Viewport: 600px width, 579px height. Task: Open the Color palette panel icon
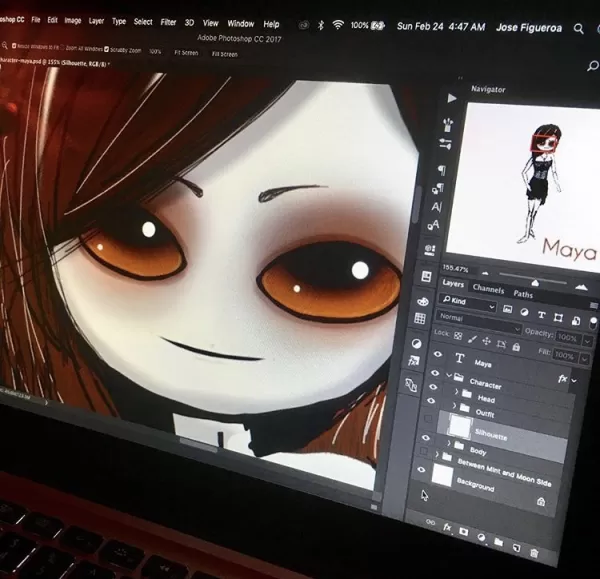coord(423,302)
